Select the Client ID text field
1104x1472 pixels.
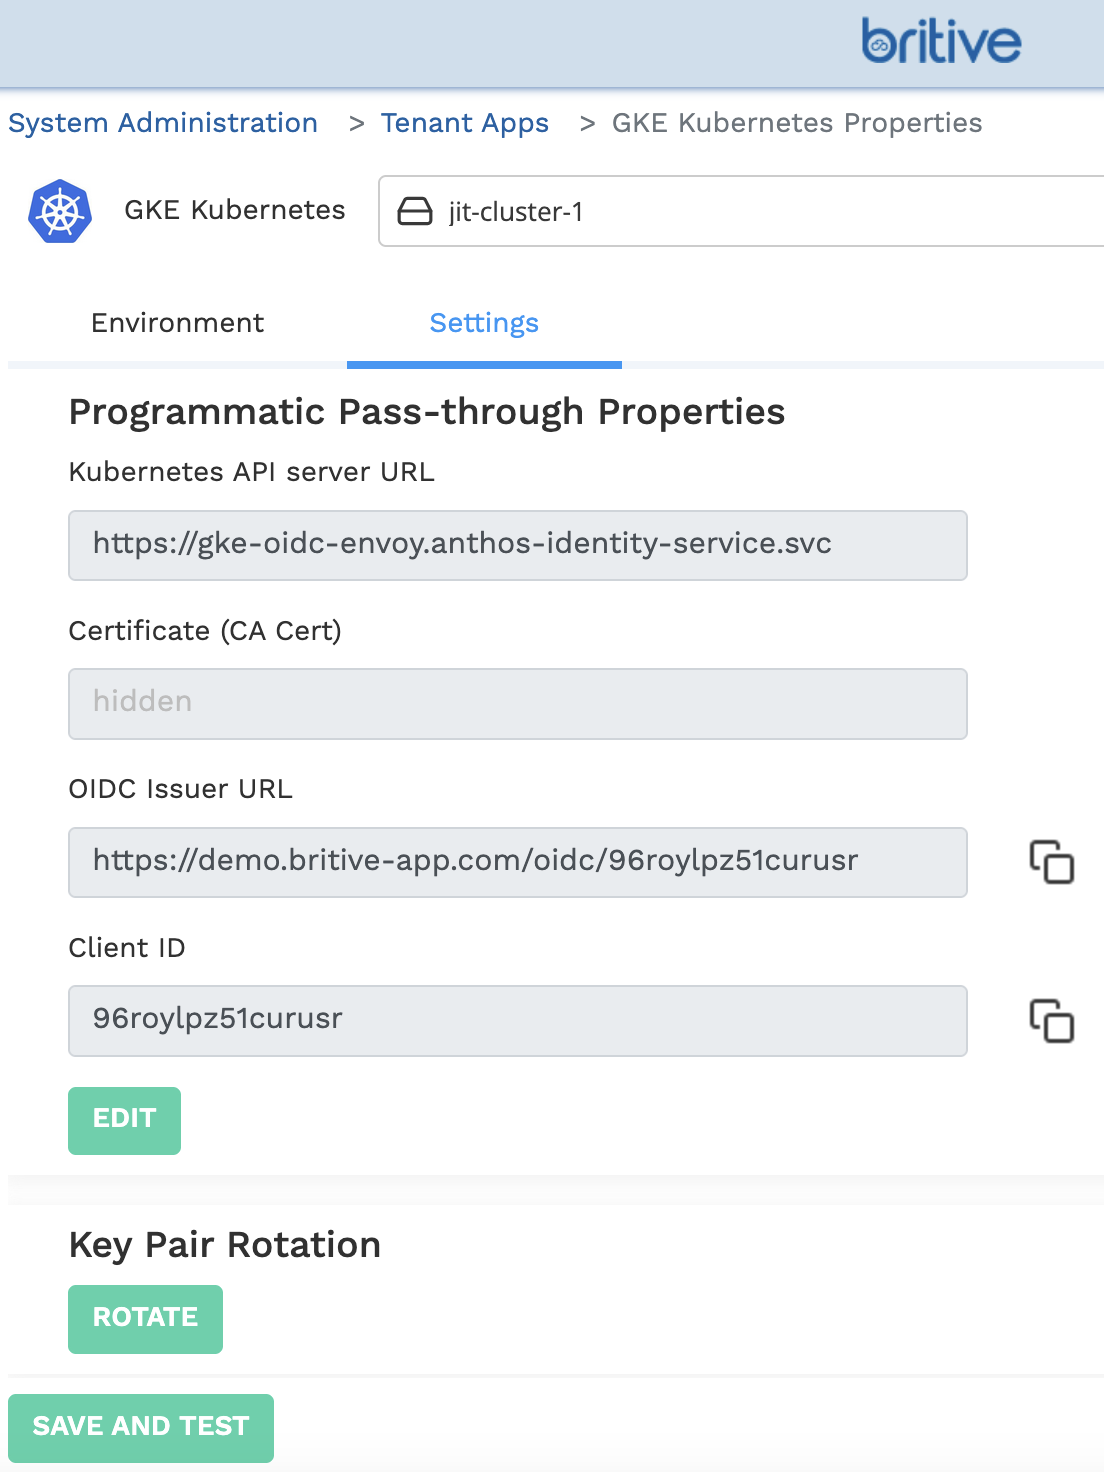pos(517,1020)
